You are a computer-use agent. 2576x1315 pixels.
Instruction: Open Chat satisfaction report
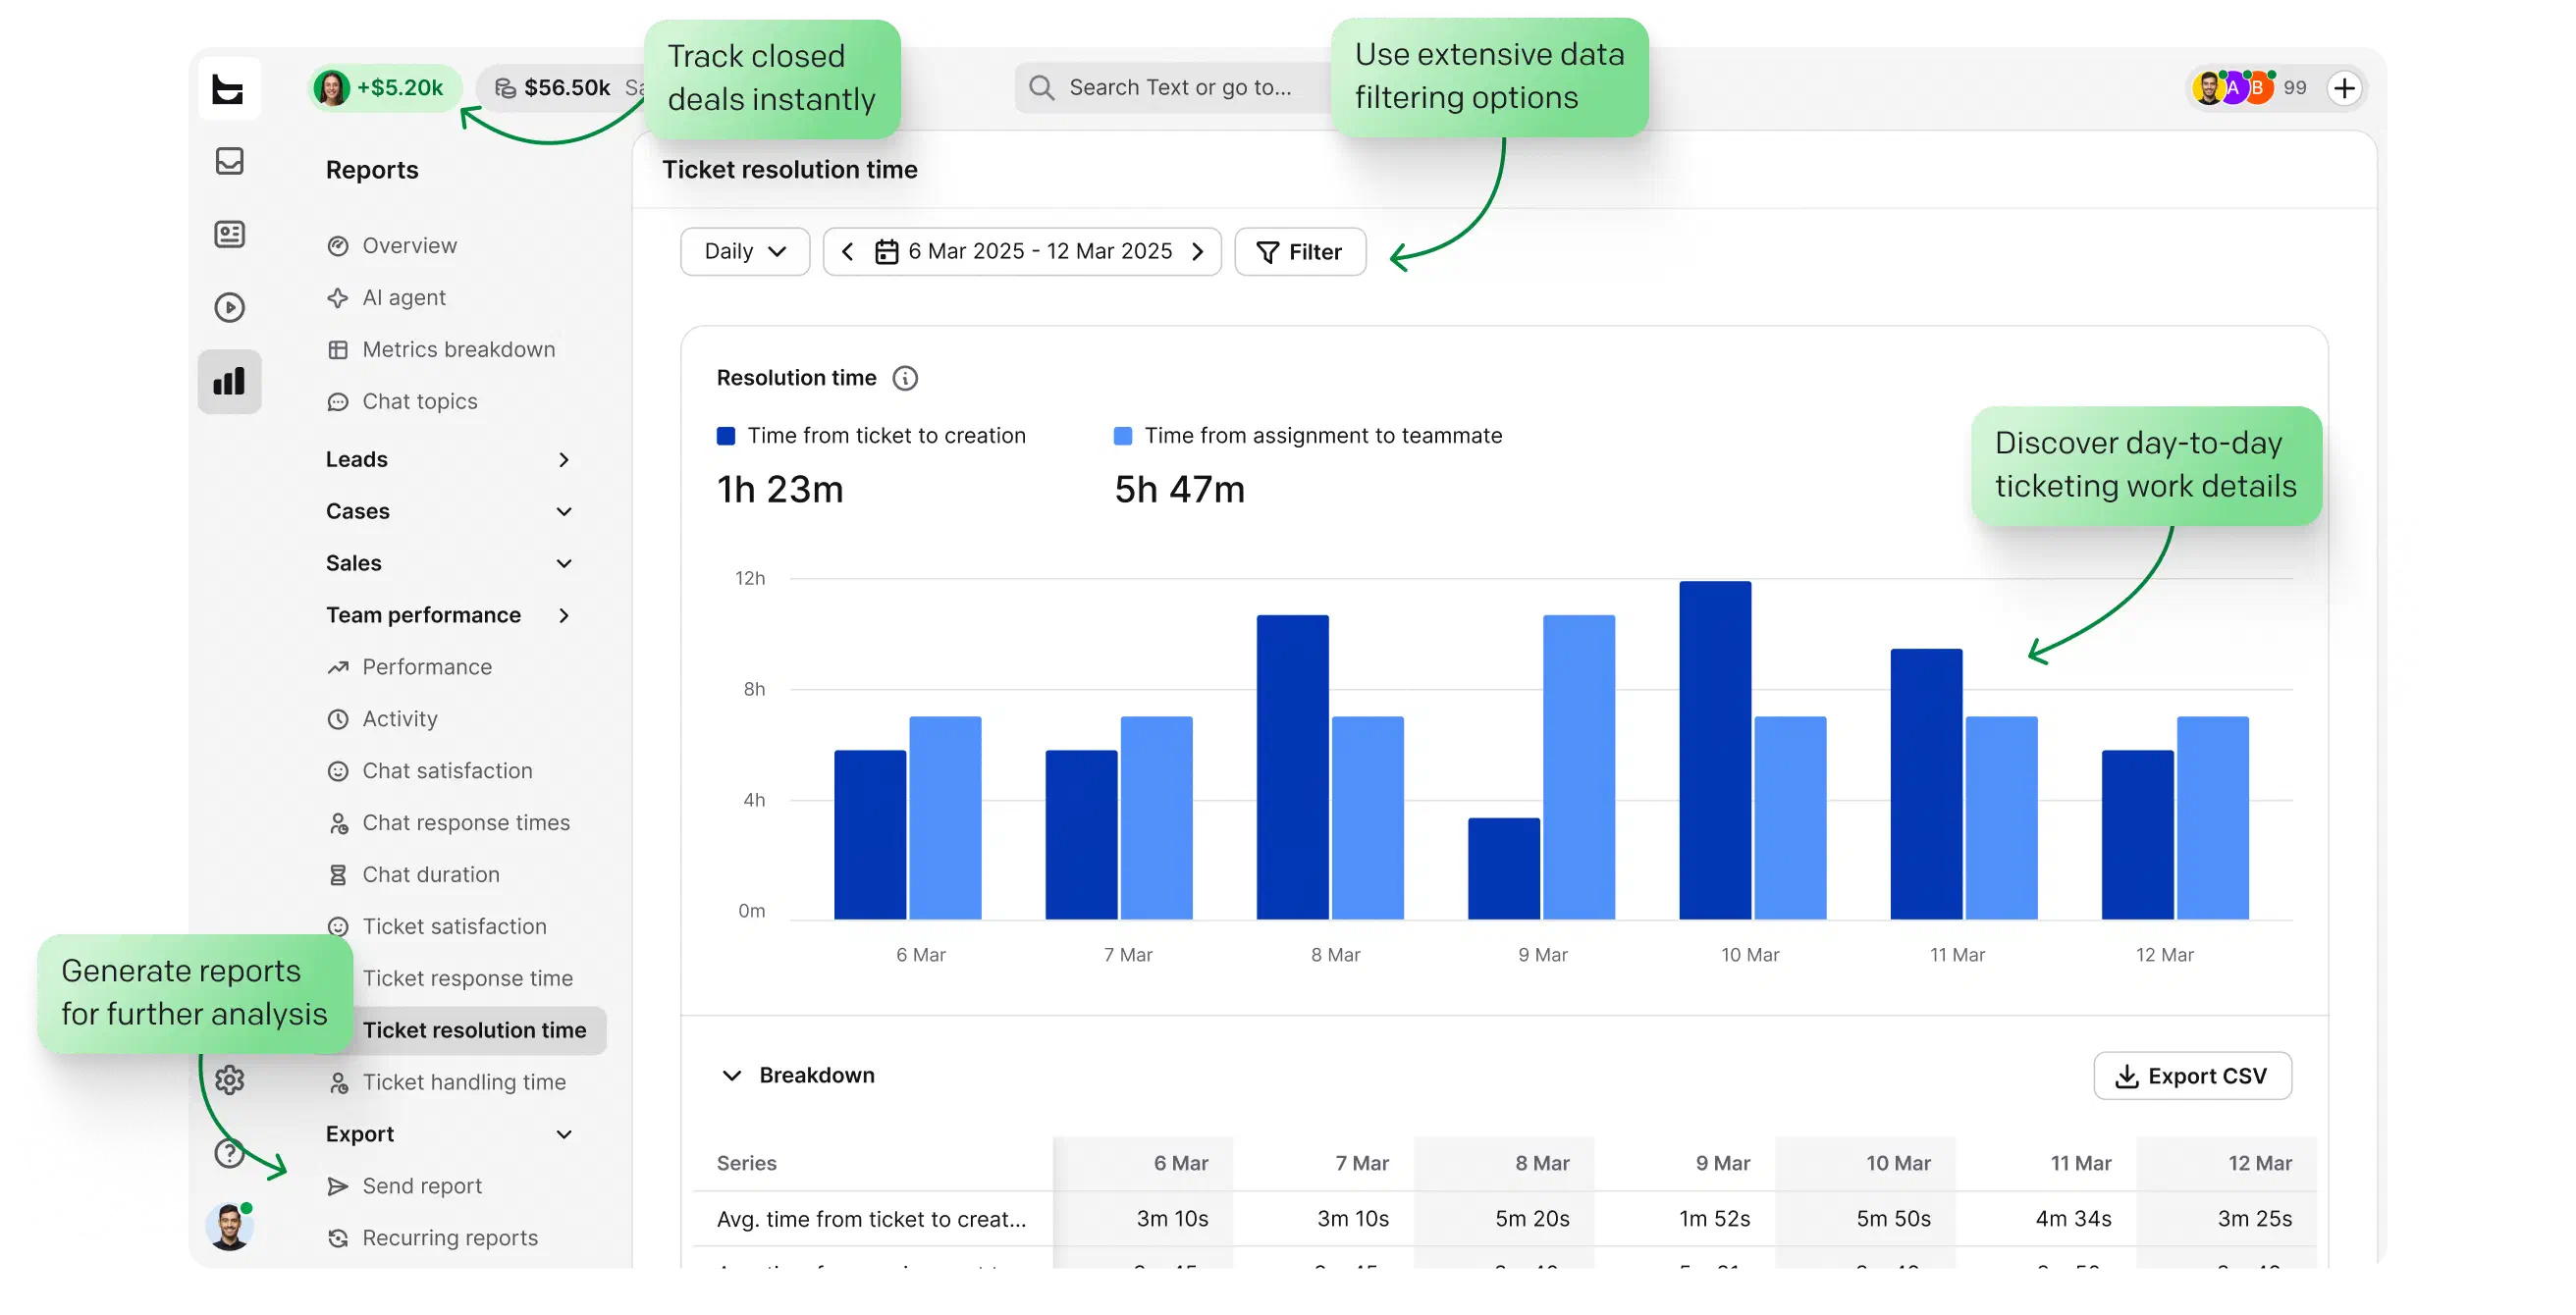point(429,771)
